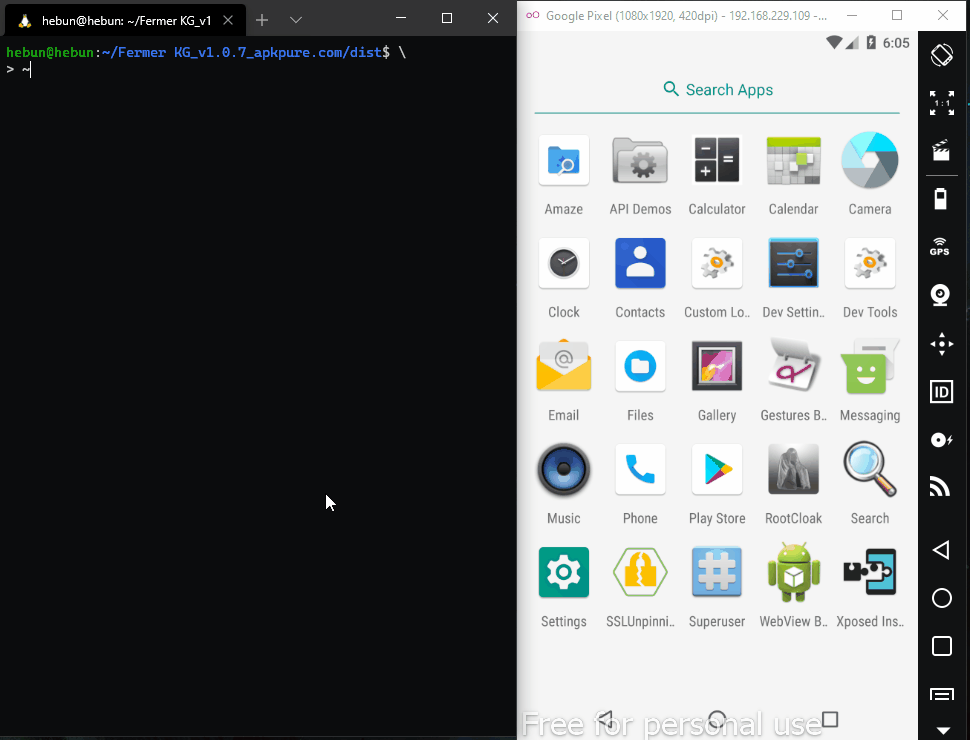Screen dimensions: 970x740
Task: Open a new terminal tab
Action: pyautogui.click(x=262, y=19)
